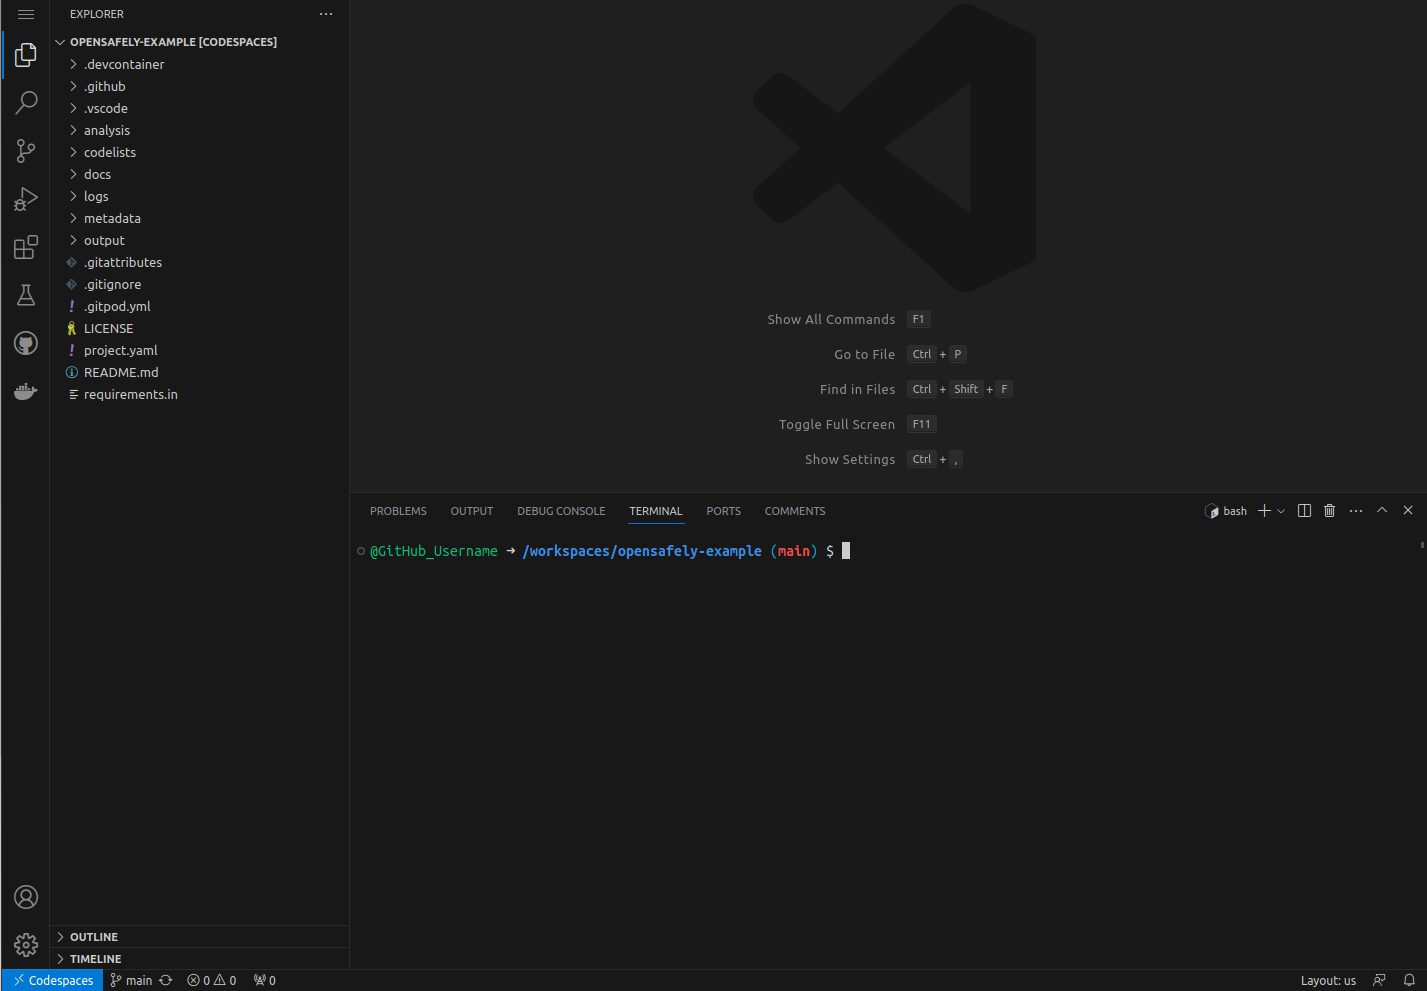Expand the OUTLINE section

pos(94,937)
